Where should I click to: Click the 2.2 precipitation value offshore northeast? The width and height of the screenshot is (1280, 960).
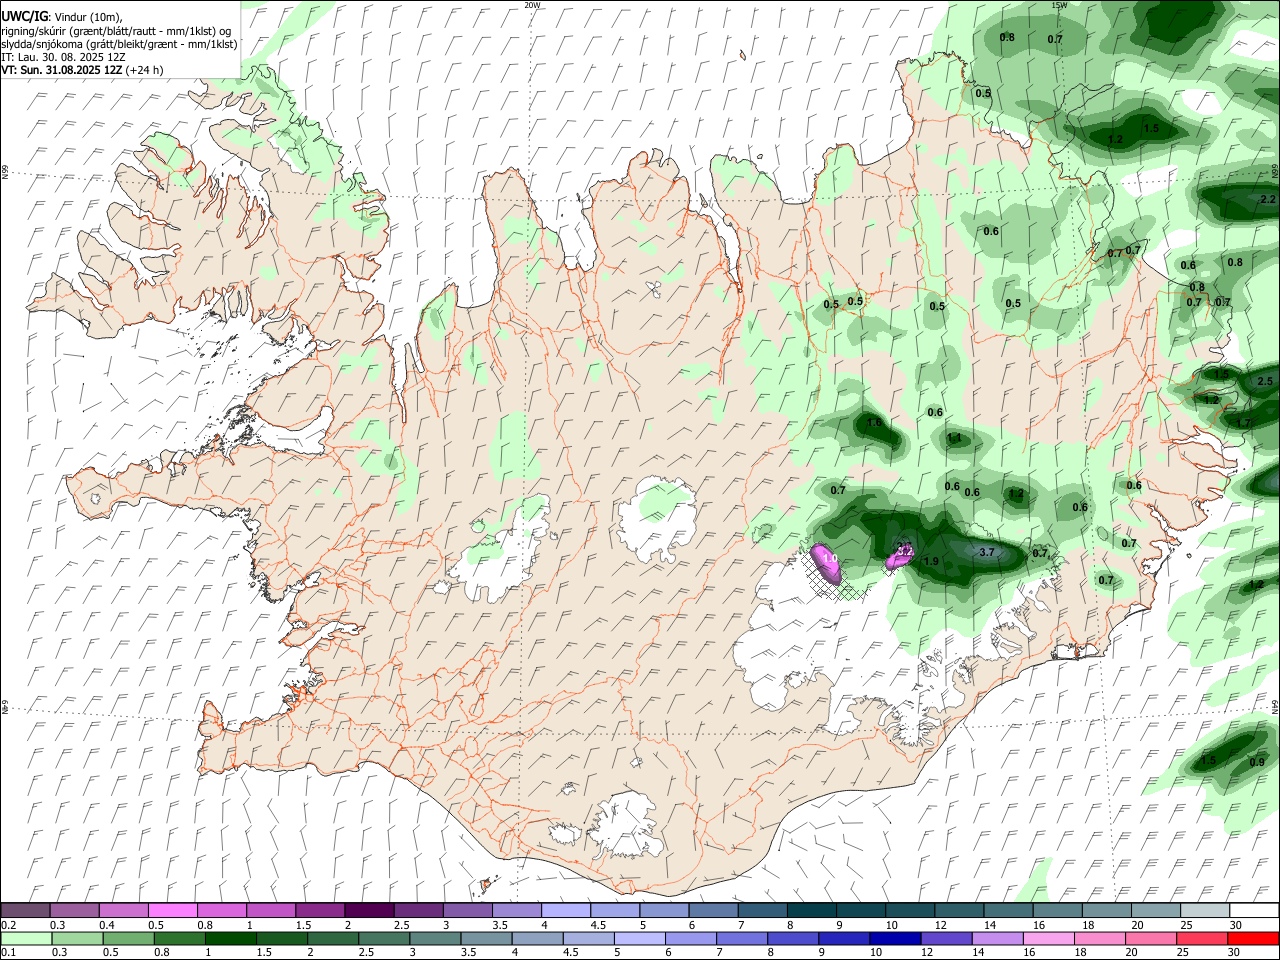(x=1268, y=199)
